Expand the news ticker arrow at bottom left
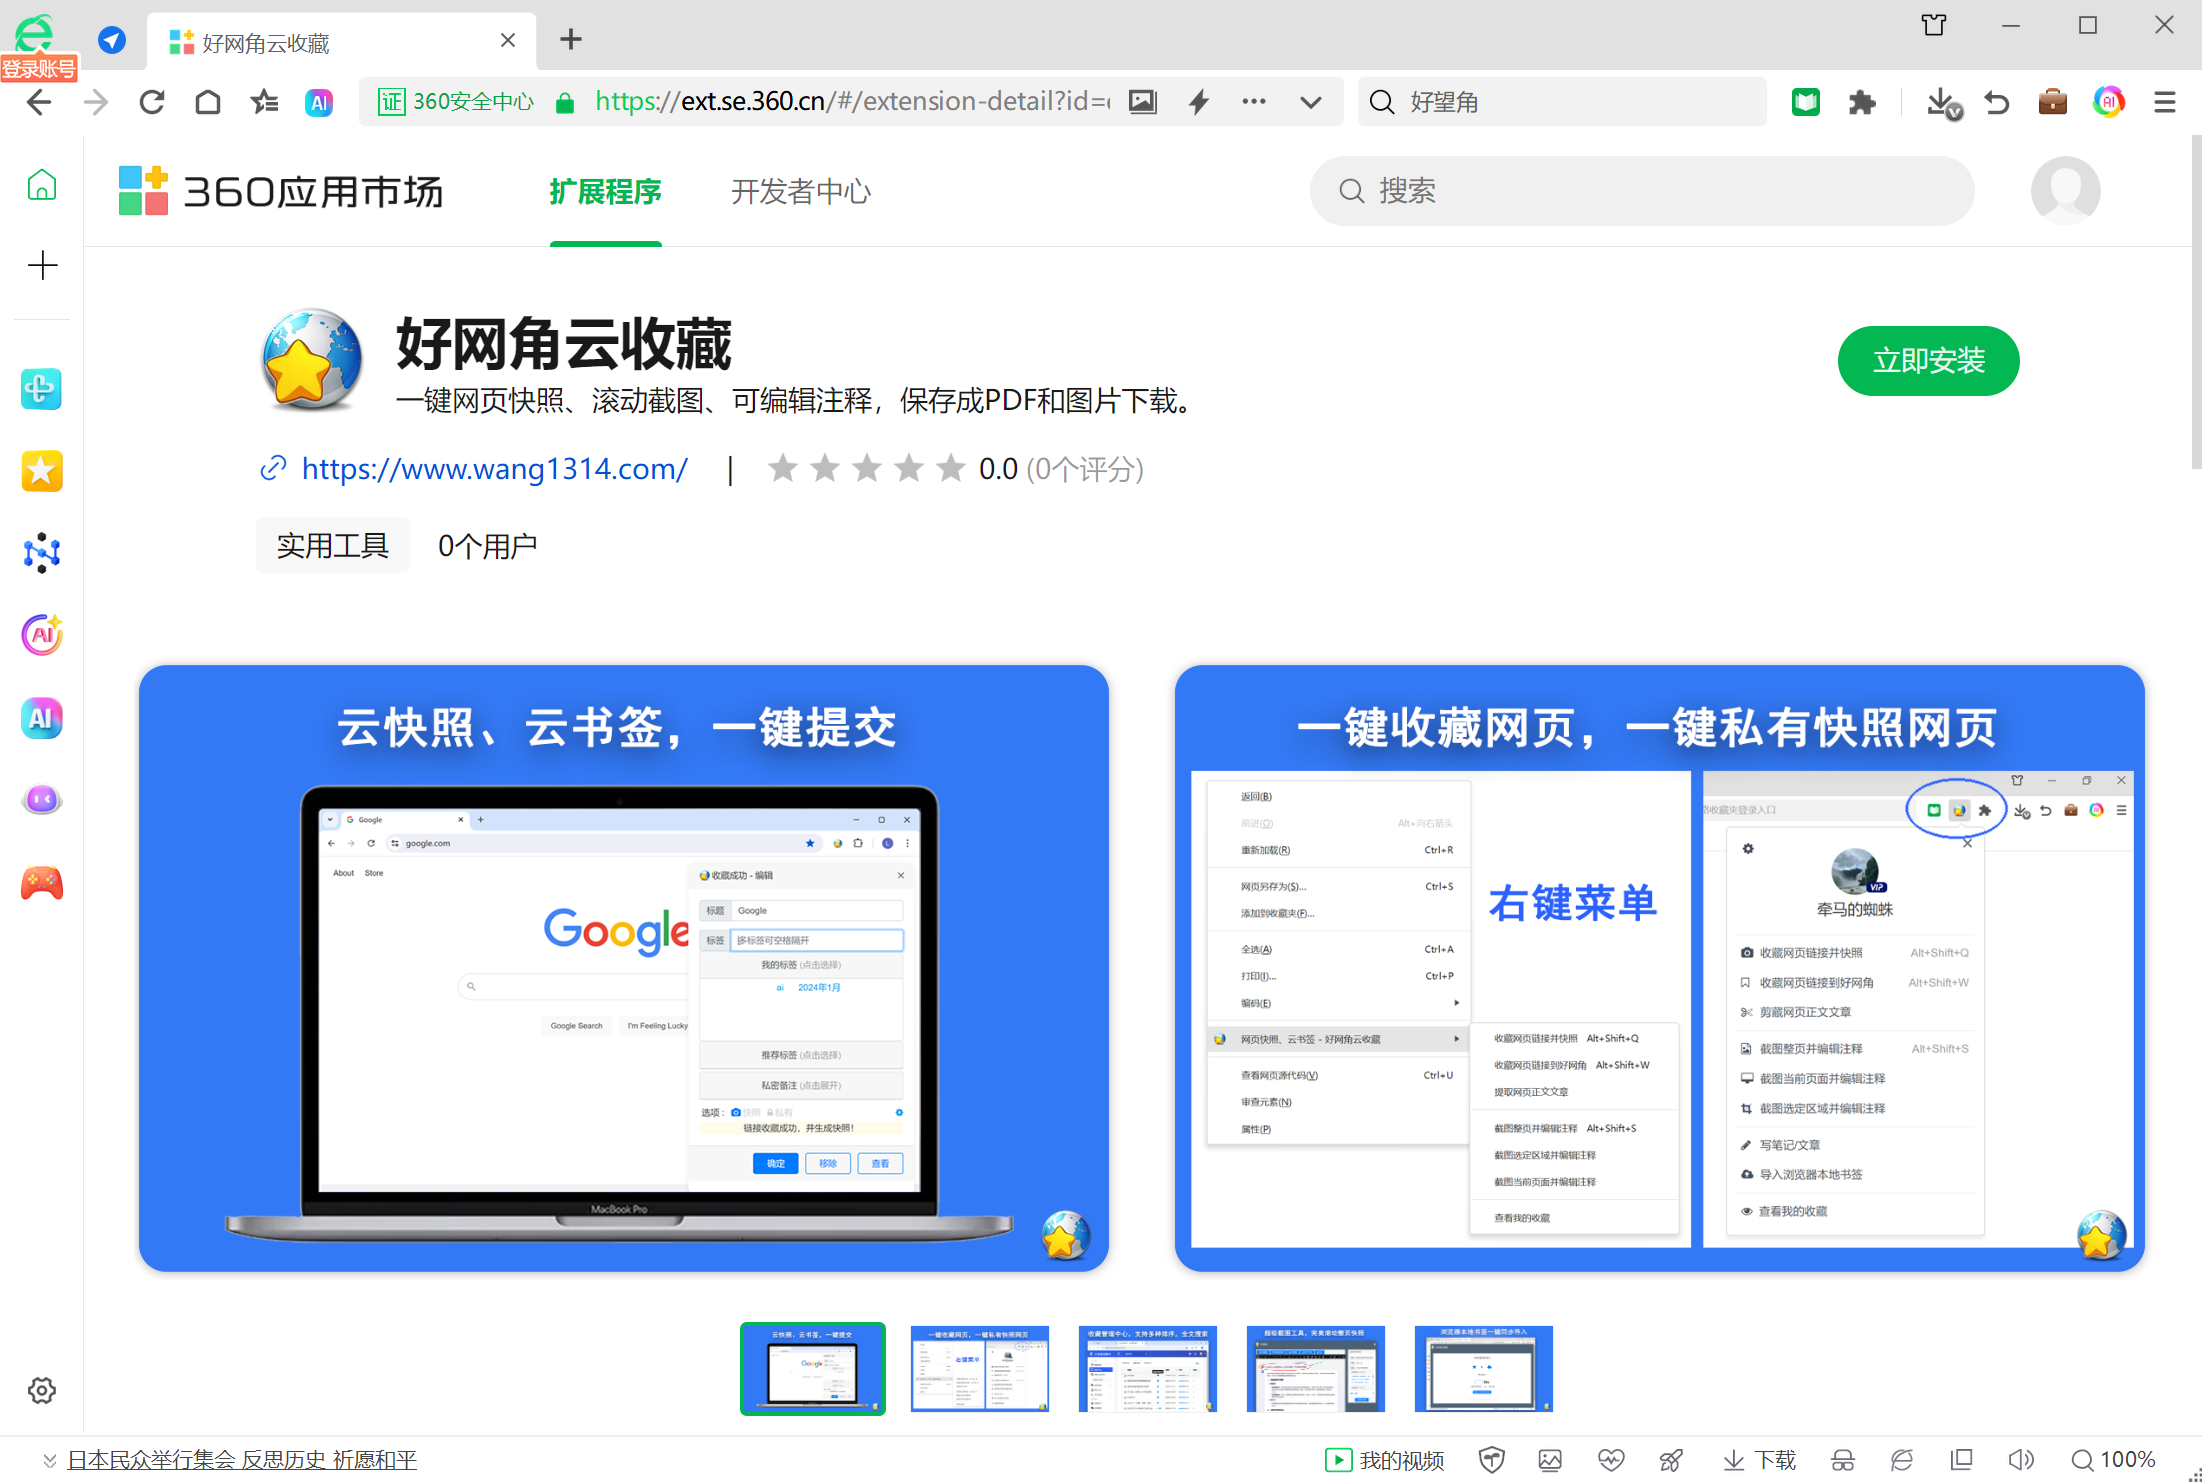Screen dimensions: 2202x1482 tap(49, 1461)
